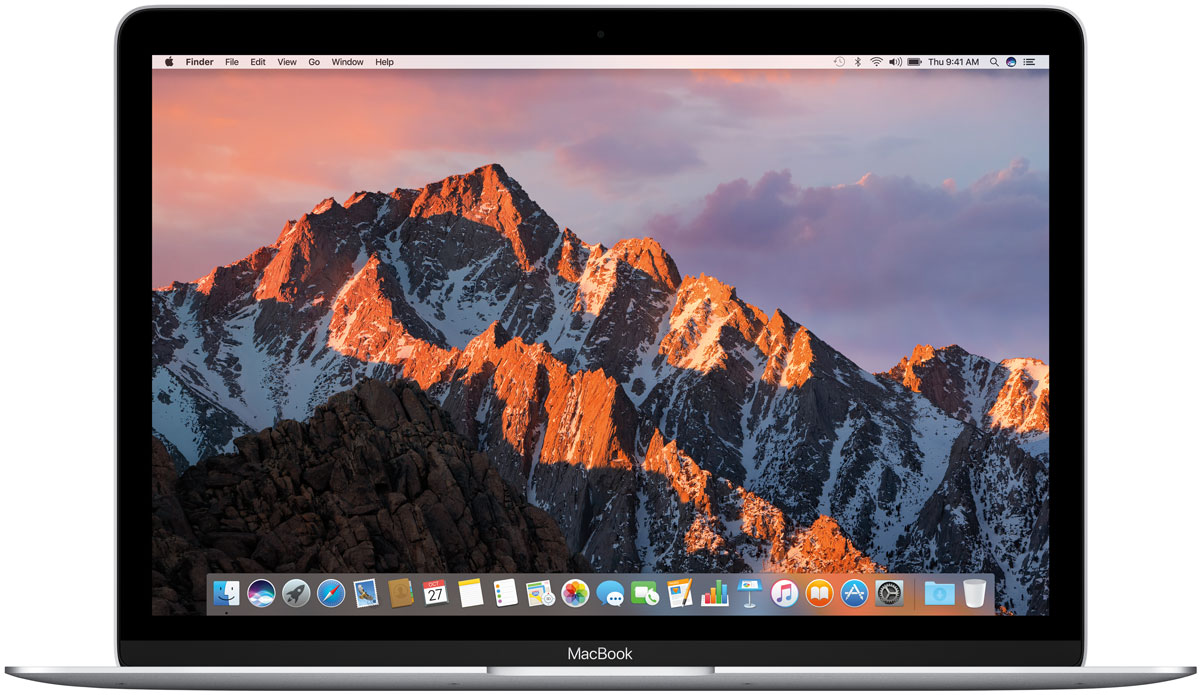Open Messages speech bubble icon
The height and width of the screenshot is (695, 1200).
[x=610, y=594]
